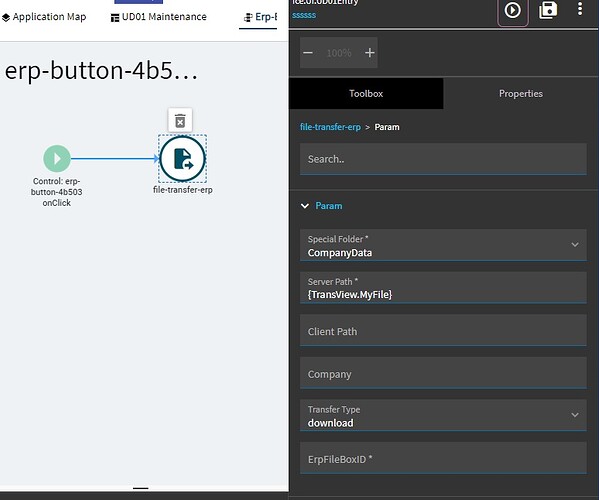Viewport: 599px width, 500px height.
Task: Collapse the Param section chevron
Action: (x=305, y=206)
